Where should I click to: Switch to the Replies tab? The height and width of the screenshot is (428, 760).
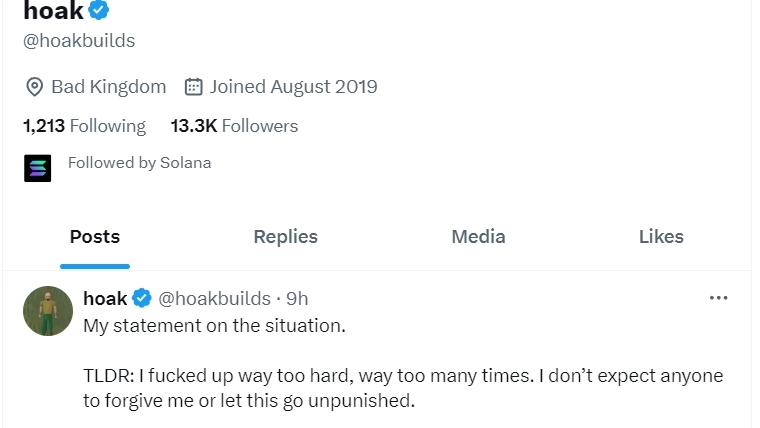tap(285, 237)
